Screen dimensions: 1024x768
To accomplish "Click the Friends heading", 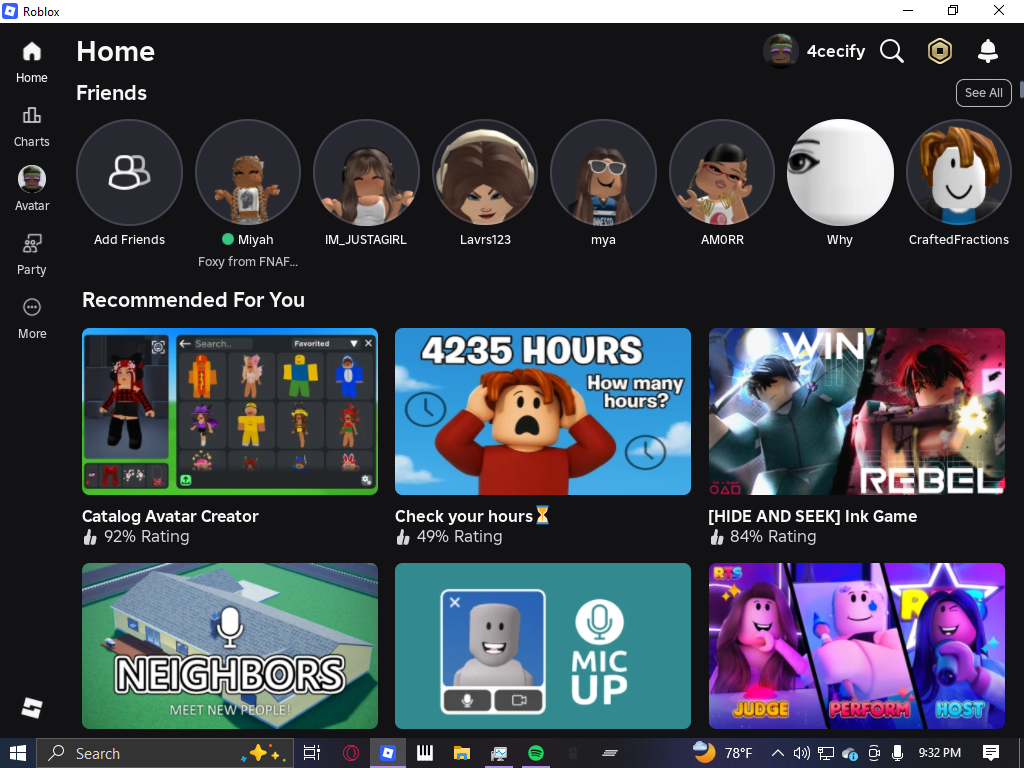I will (x=111, y=93).
